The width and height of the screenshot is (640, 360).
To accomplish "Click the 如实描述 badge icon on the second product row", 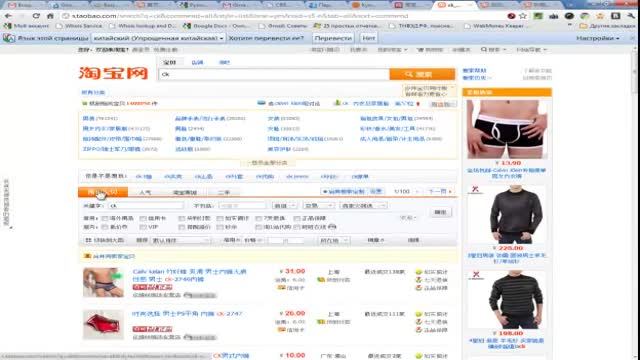I will [x=418, y=314].
